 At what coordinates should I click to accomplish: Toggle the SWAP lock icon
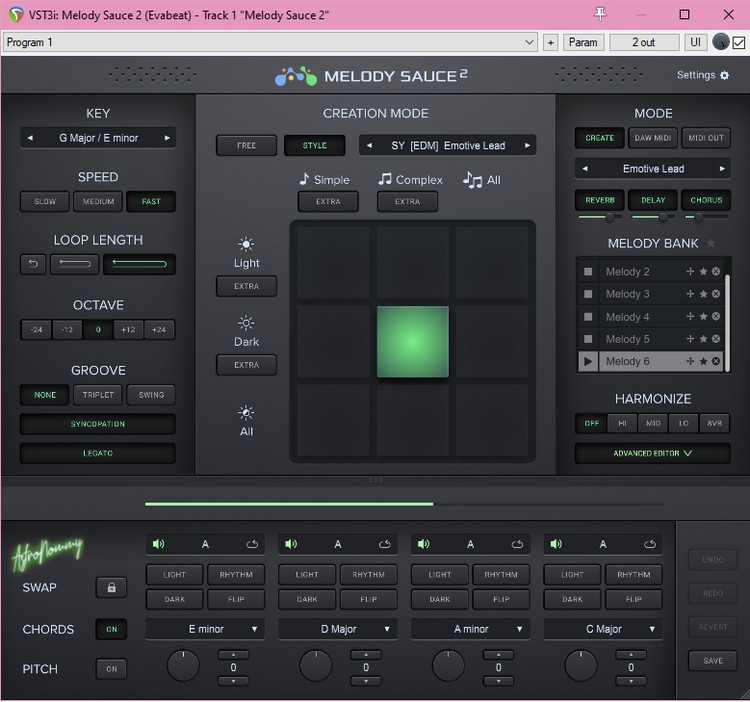111,587
